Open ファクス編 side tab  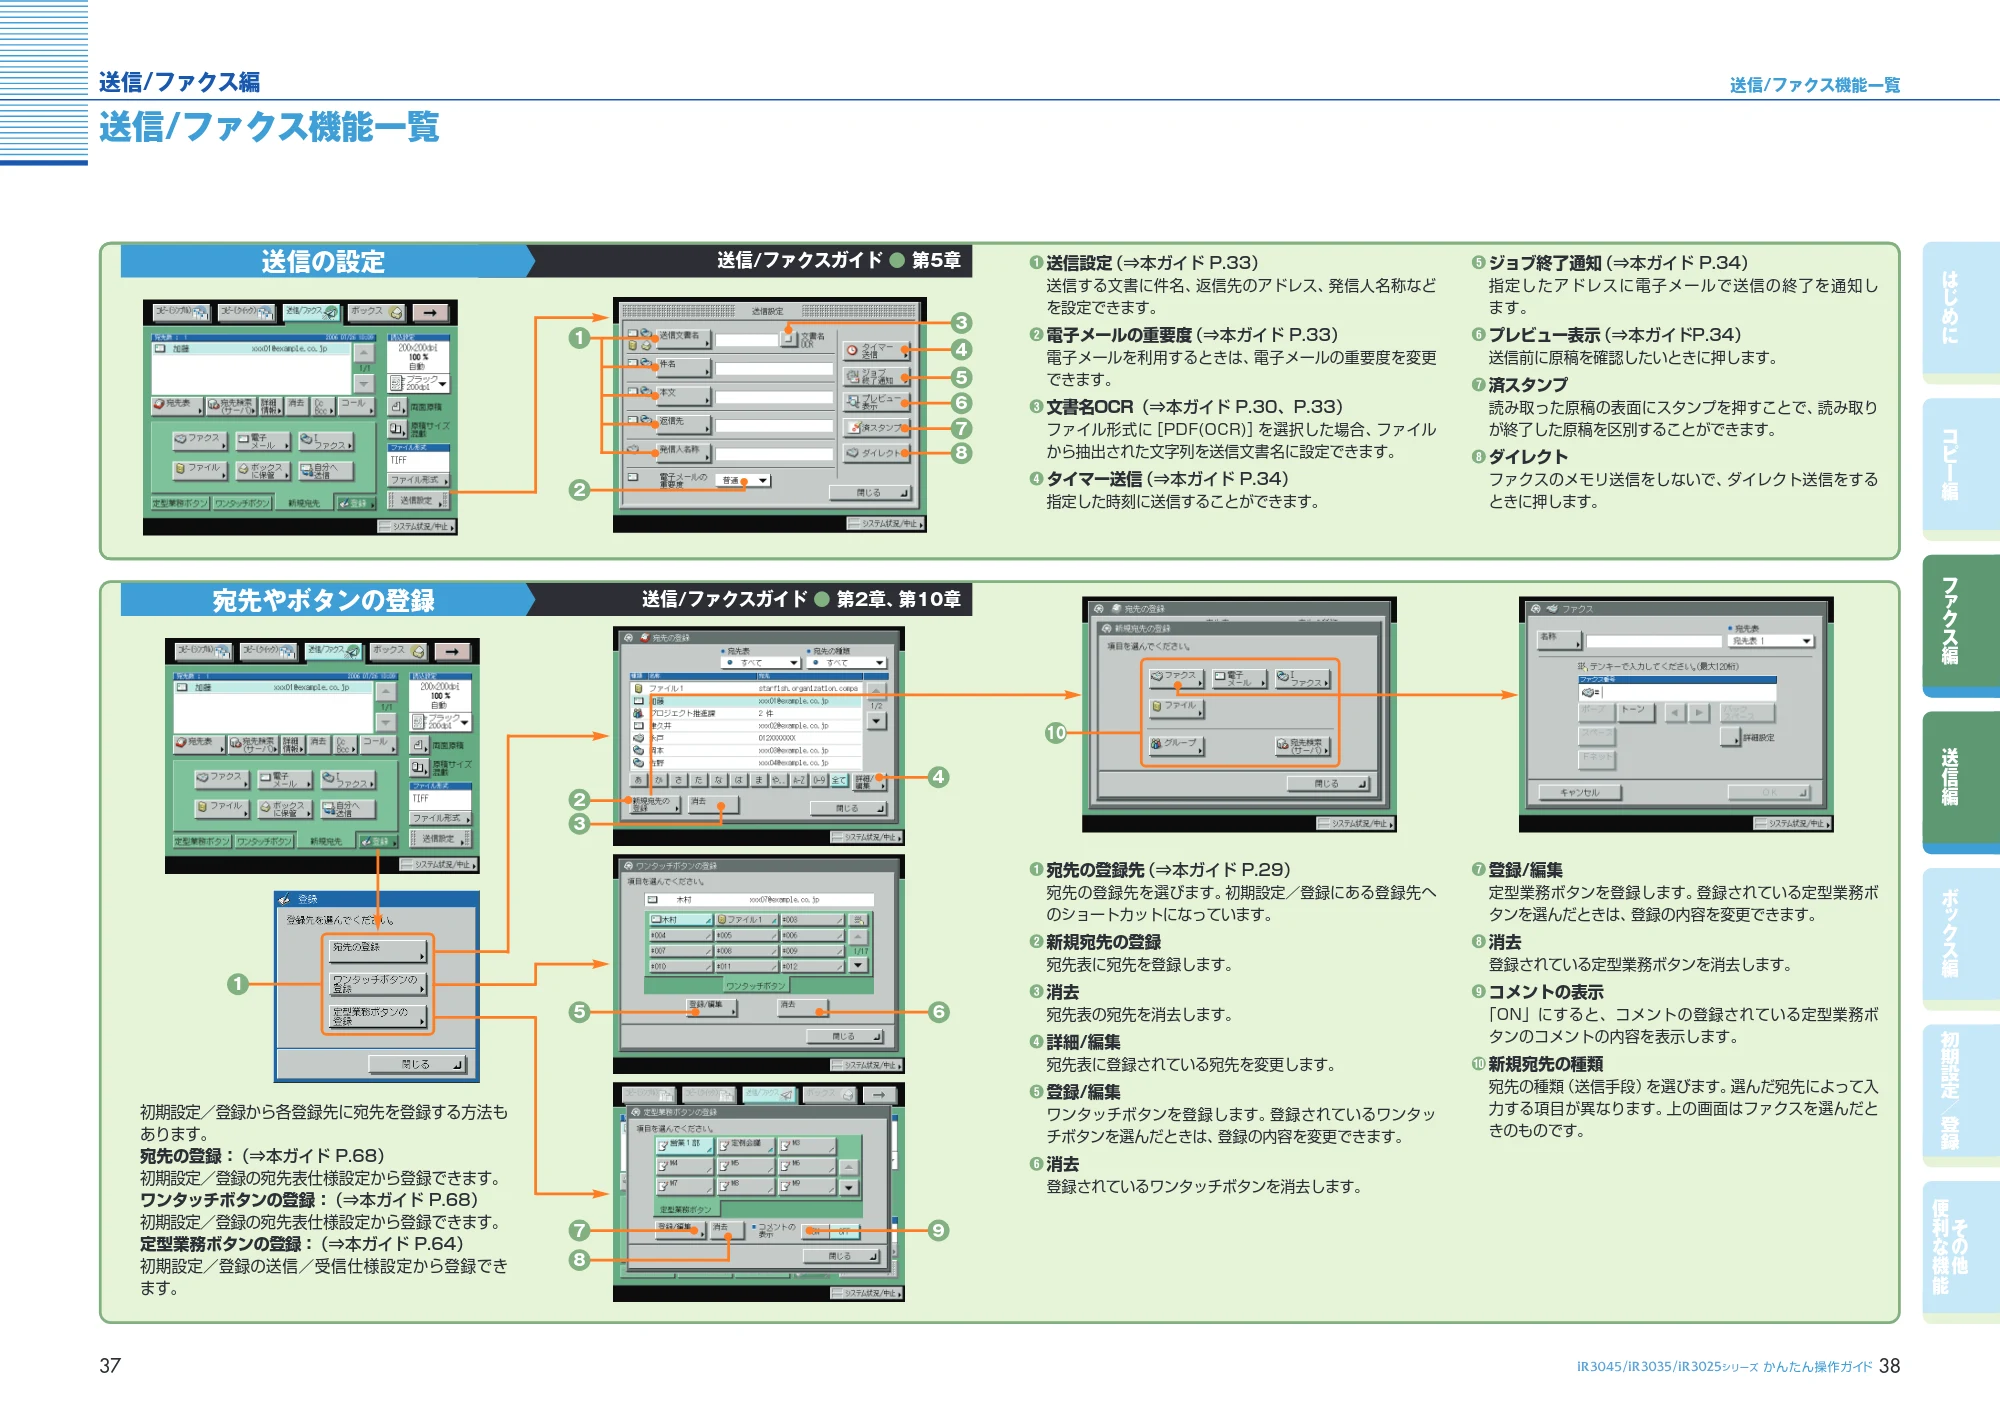pyautogui.click(x=1959, y=625)
